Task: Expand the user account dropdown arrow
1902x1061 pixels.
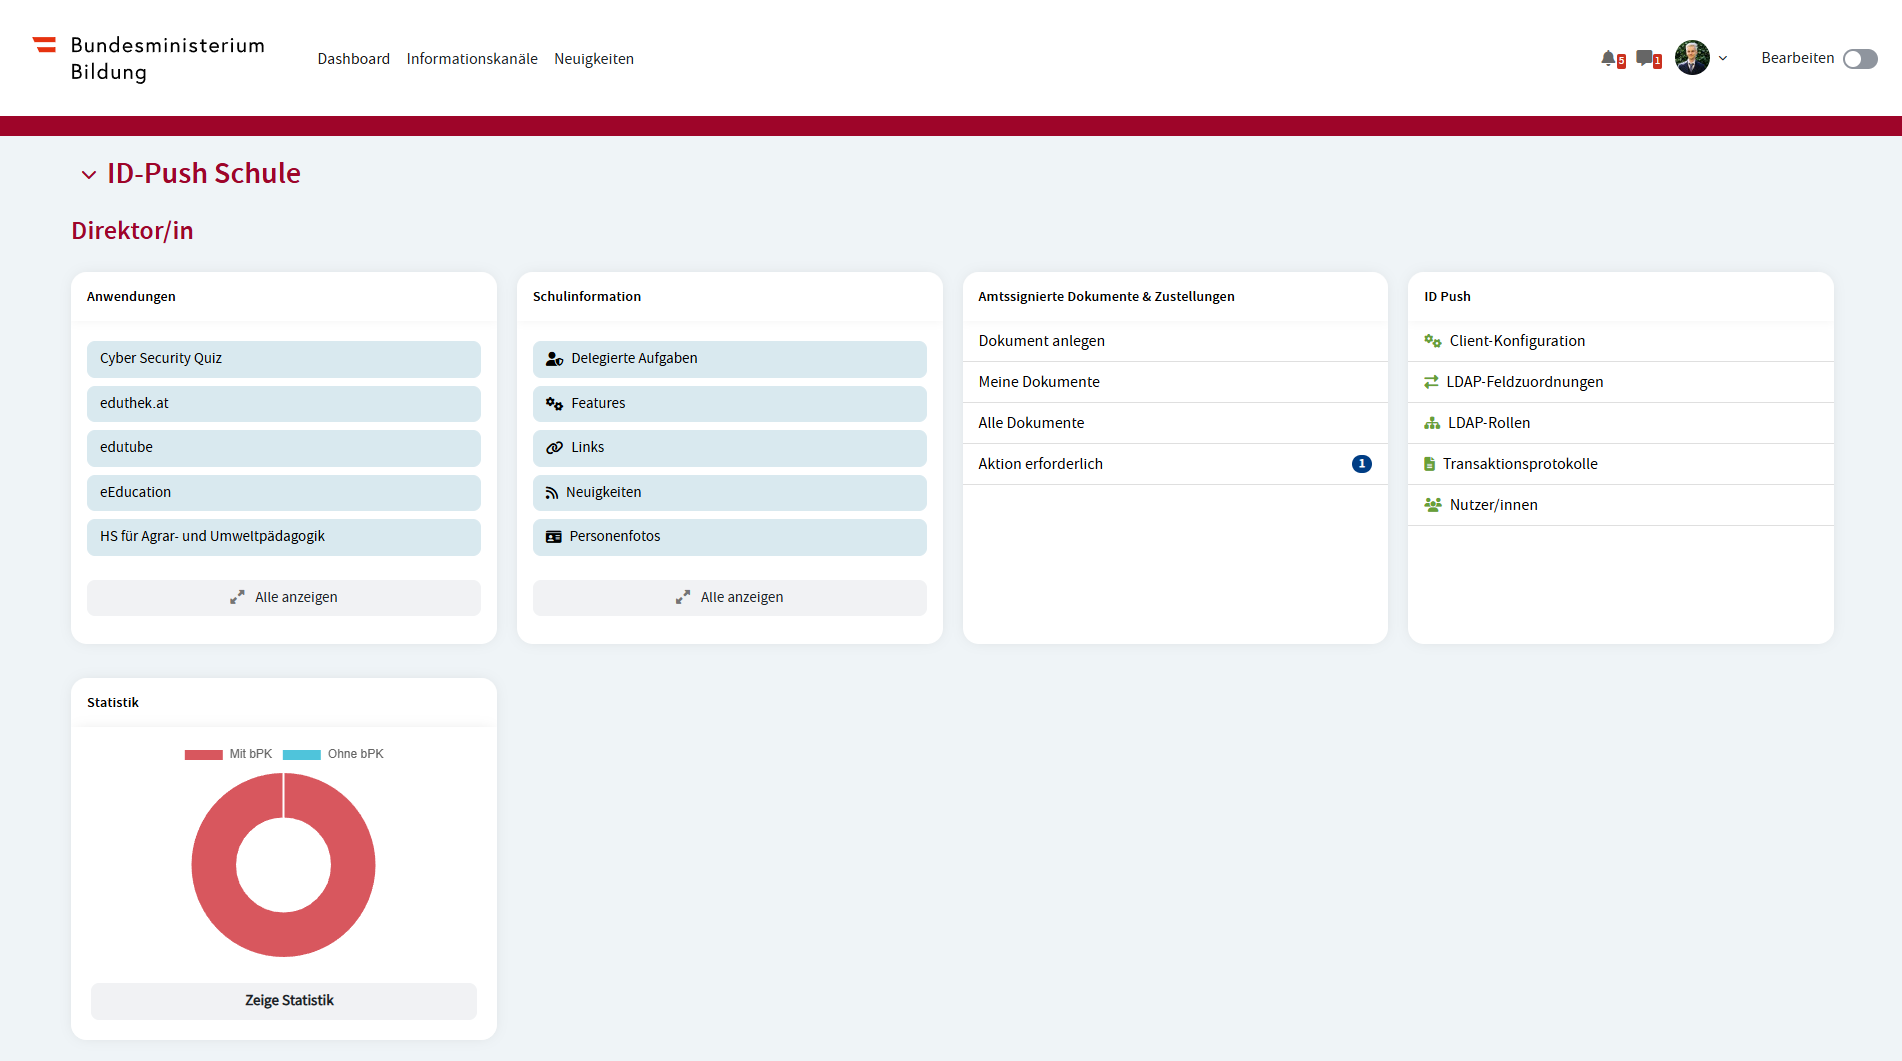Action: coord(1723,58)
